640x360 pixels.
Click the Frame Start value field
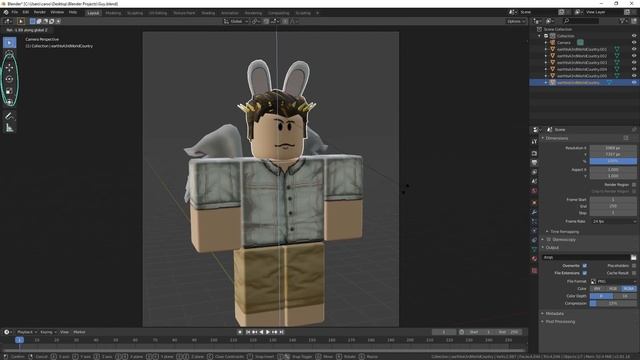click(613, 200)
